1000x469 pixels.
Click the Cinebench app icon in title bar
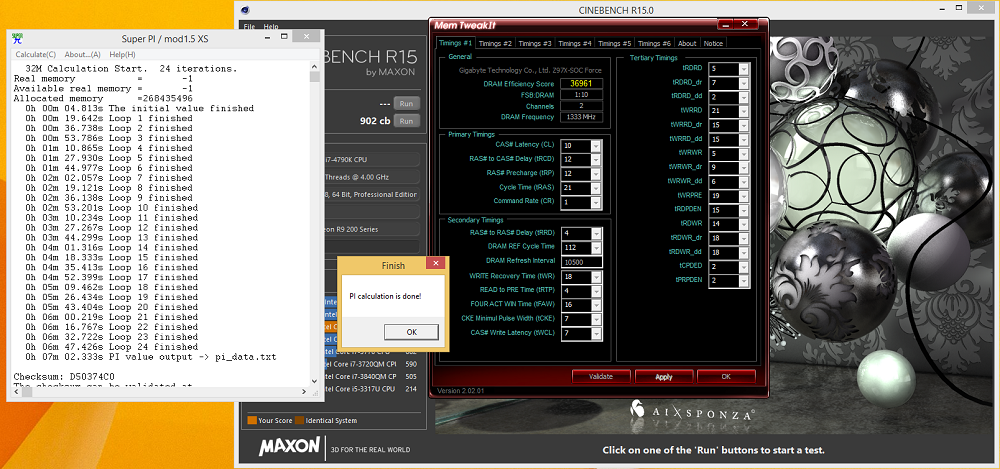pos(246,10)
